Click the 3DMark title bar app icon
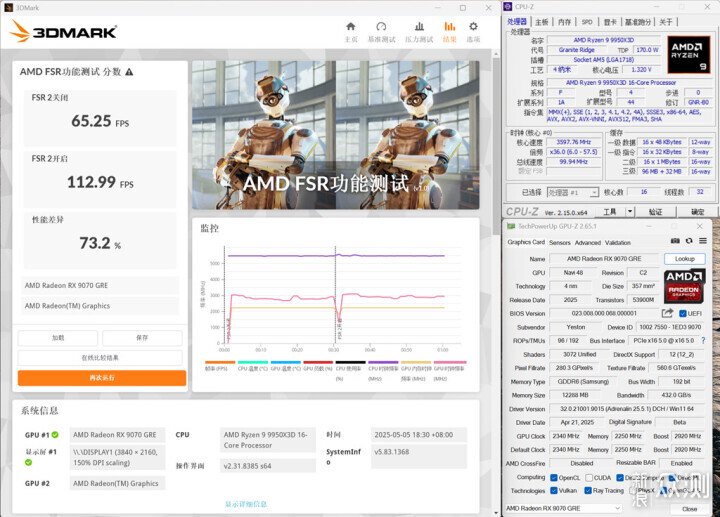The width and height of the screenshot is (720, 517). [8, 7]
